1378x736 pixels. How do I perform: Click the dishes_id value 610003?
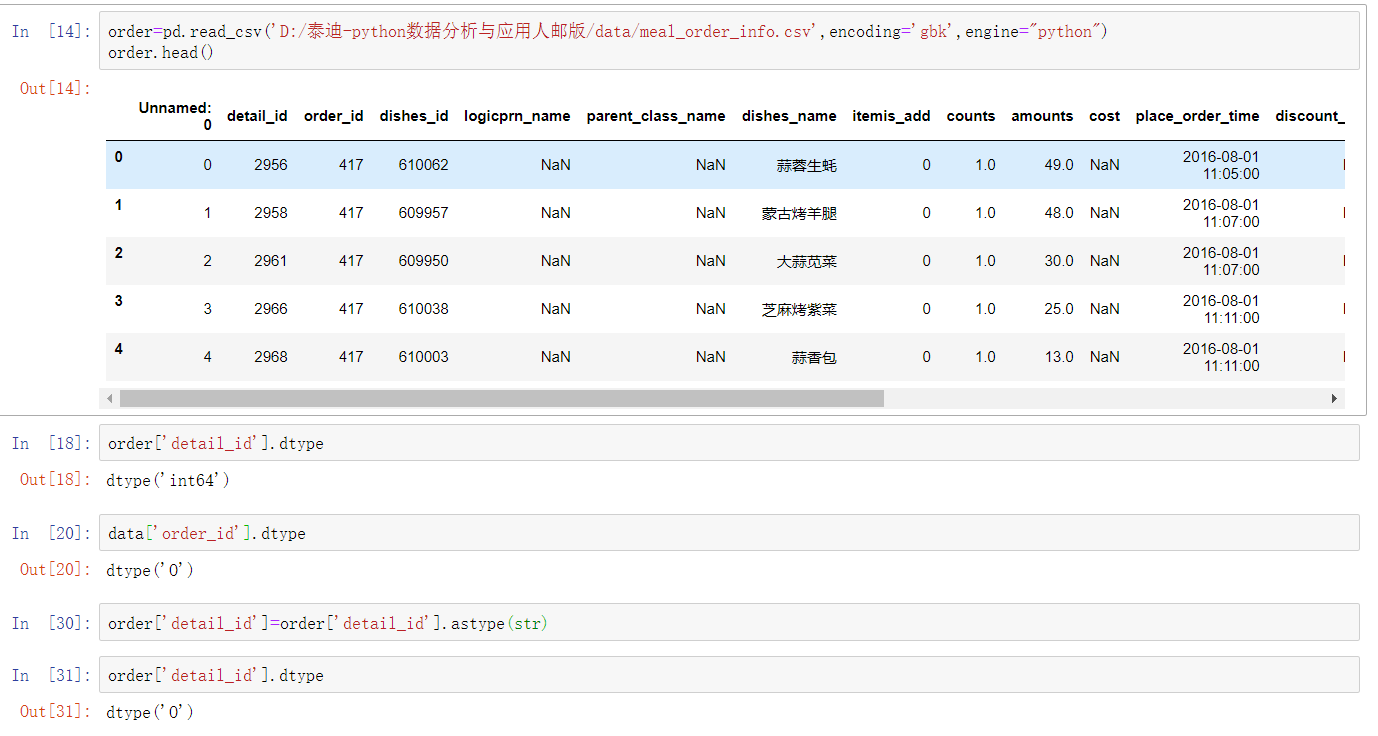424,357
